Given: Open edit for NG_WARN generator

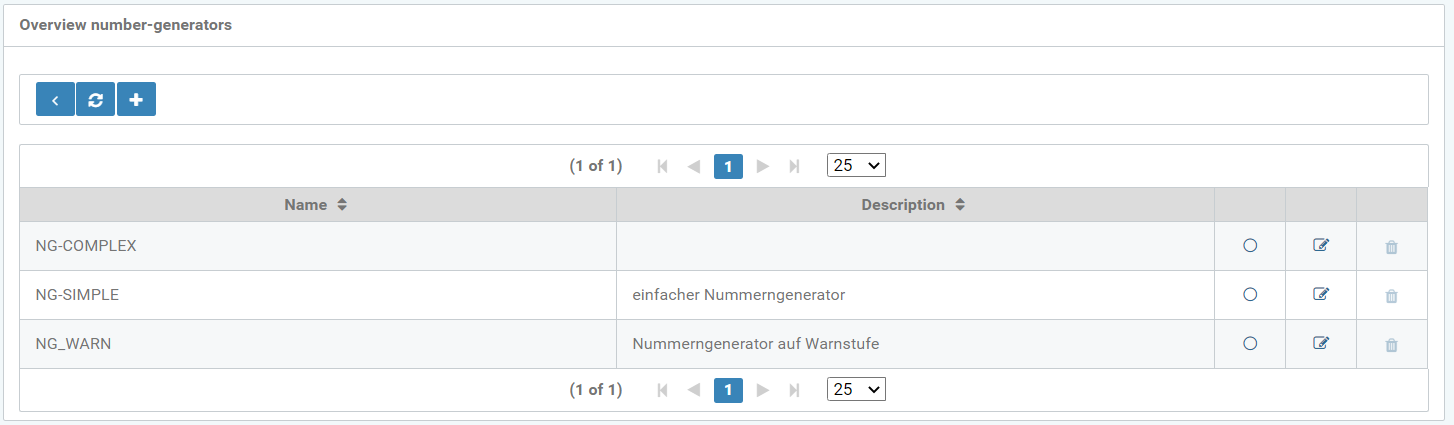Looking at the screenshot, I should coord(1320,344).
